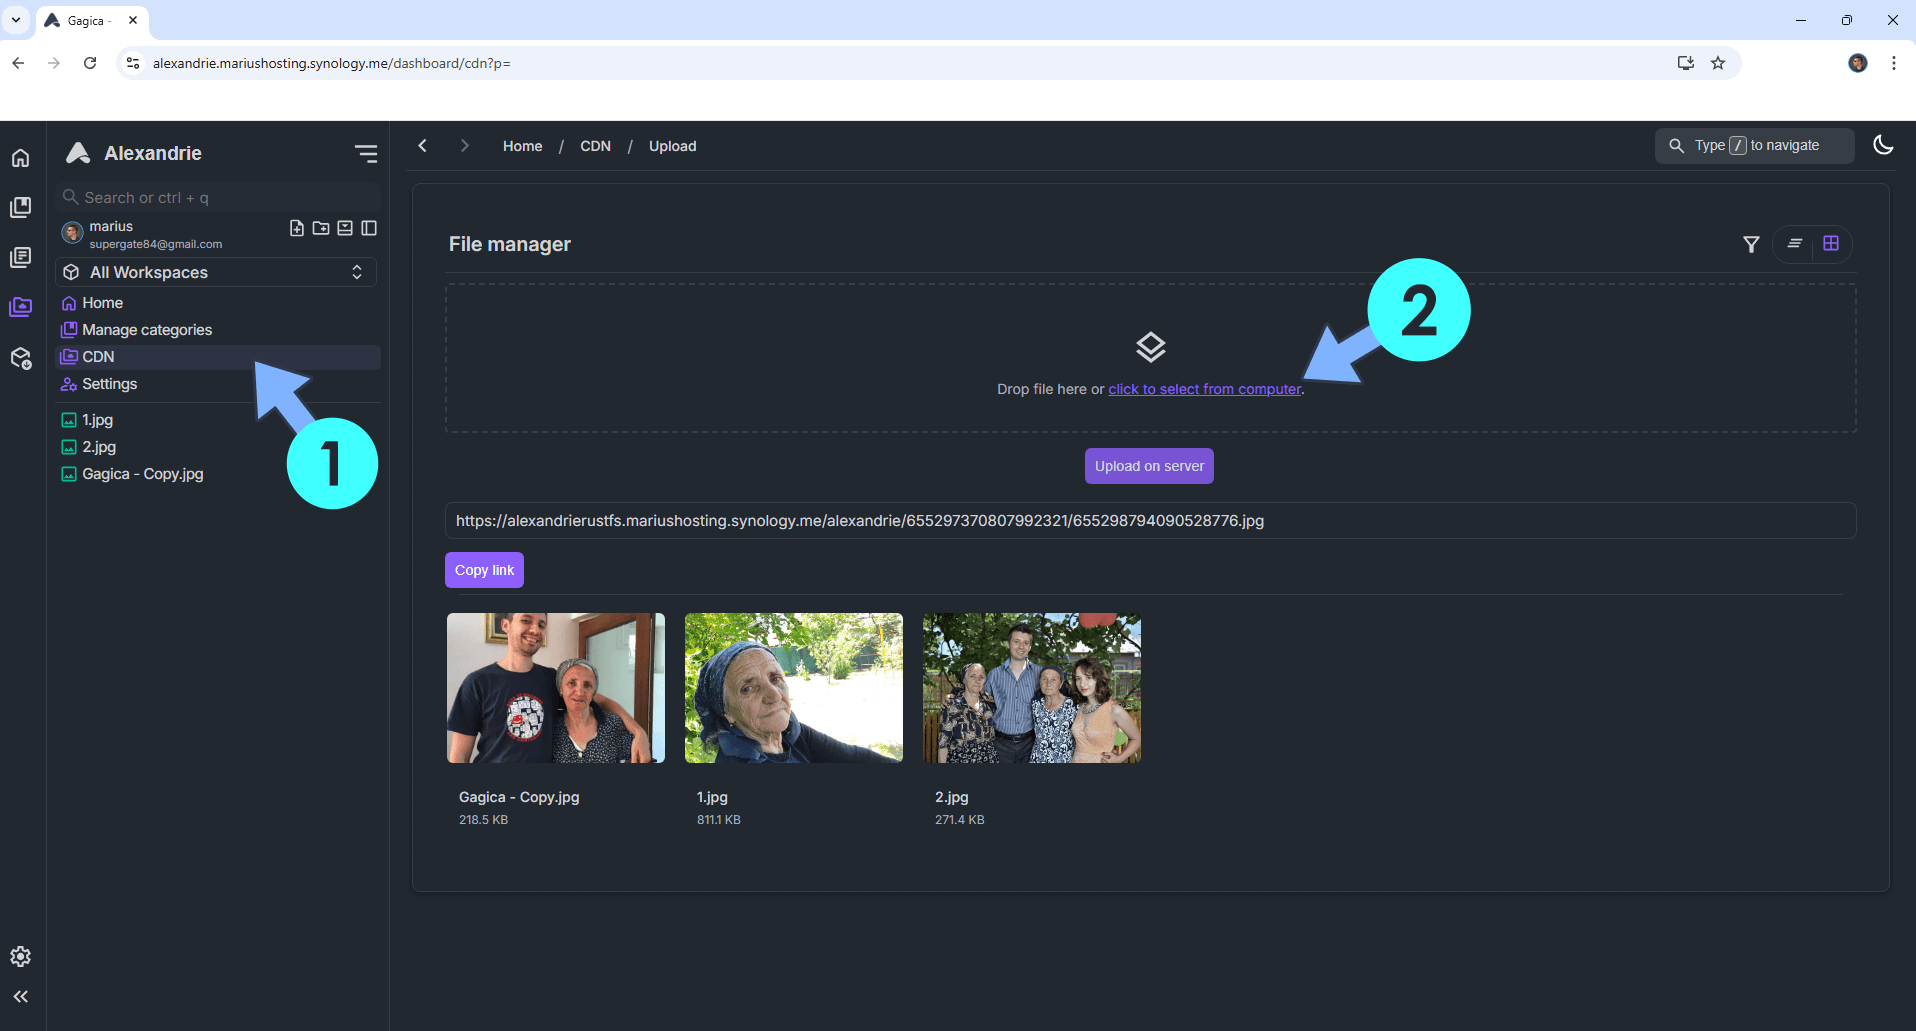Open Manage categories in sidebar

[x=147, y=330]
